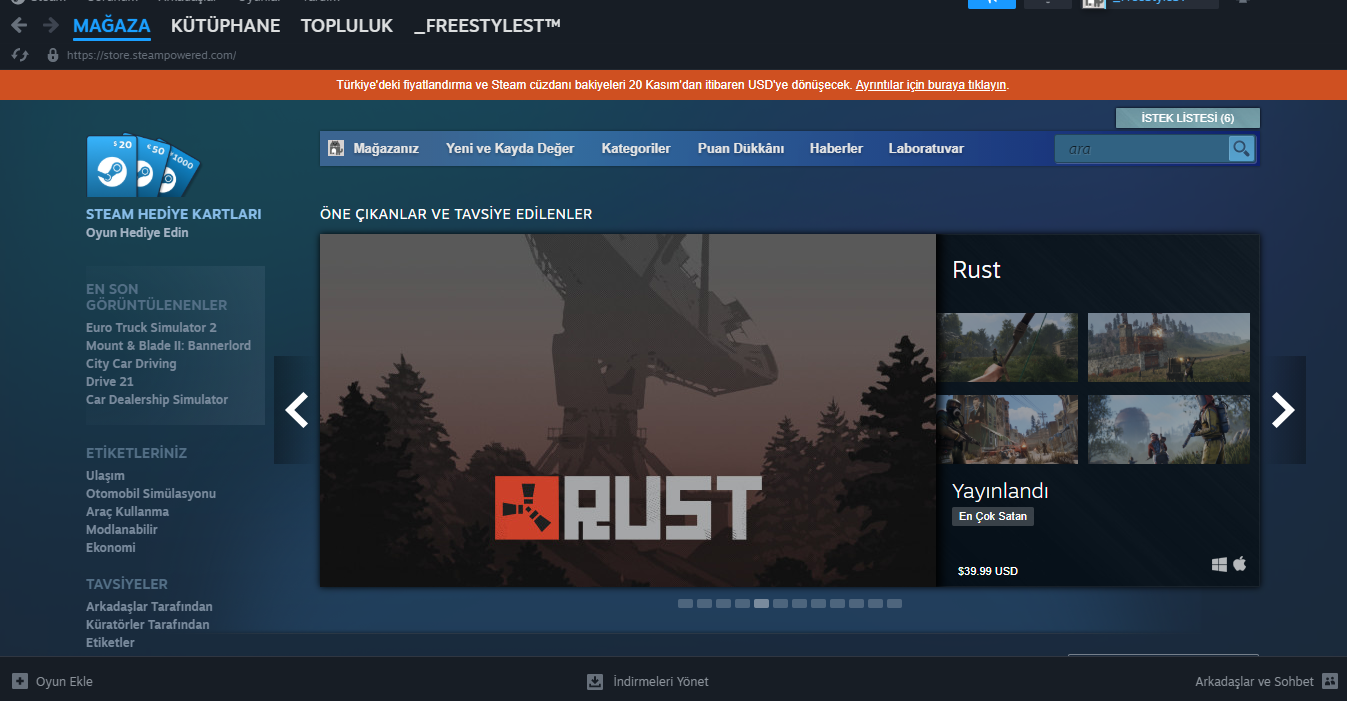Browse the Otomobil Simülasyonu tag
The height and width of the screenshot is (701, 1347).
151,494
